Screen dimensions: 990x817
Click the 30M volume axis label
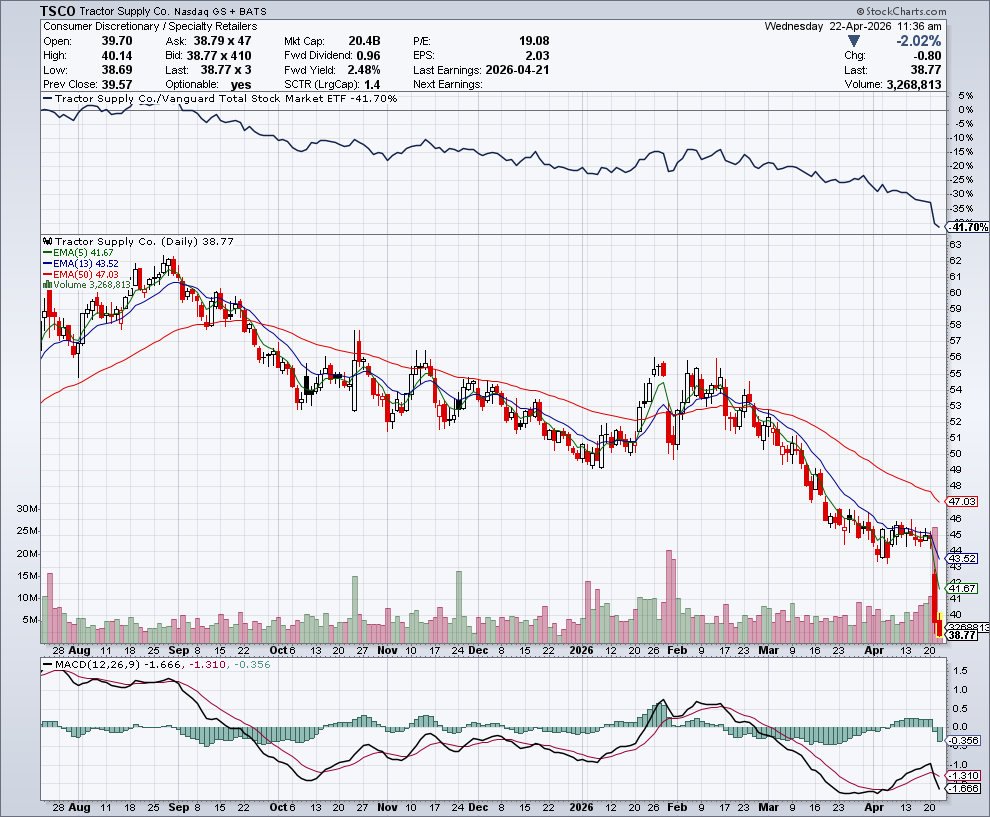pyautogui.click(x=27, y=509)
